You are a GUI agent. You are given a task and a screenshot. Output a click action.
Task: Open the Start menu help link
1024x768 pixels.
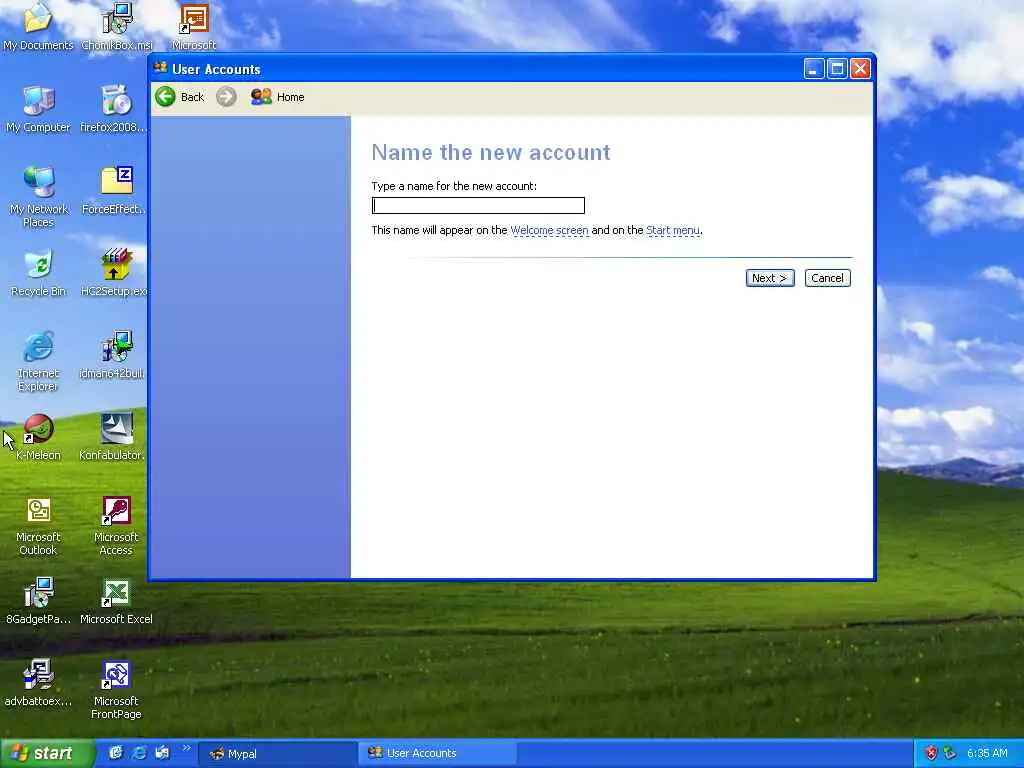click(673, 230)
